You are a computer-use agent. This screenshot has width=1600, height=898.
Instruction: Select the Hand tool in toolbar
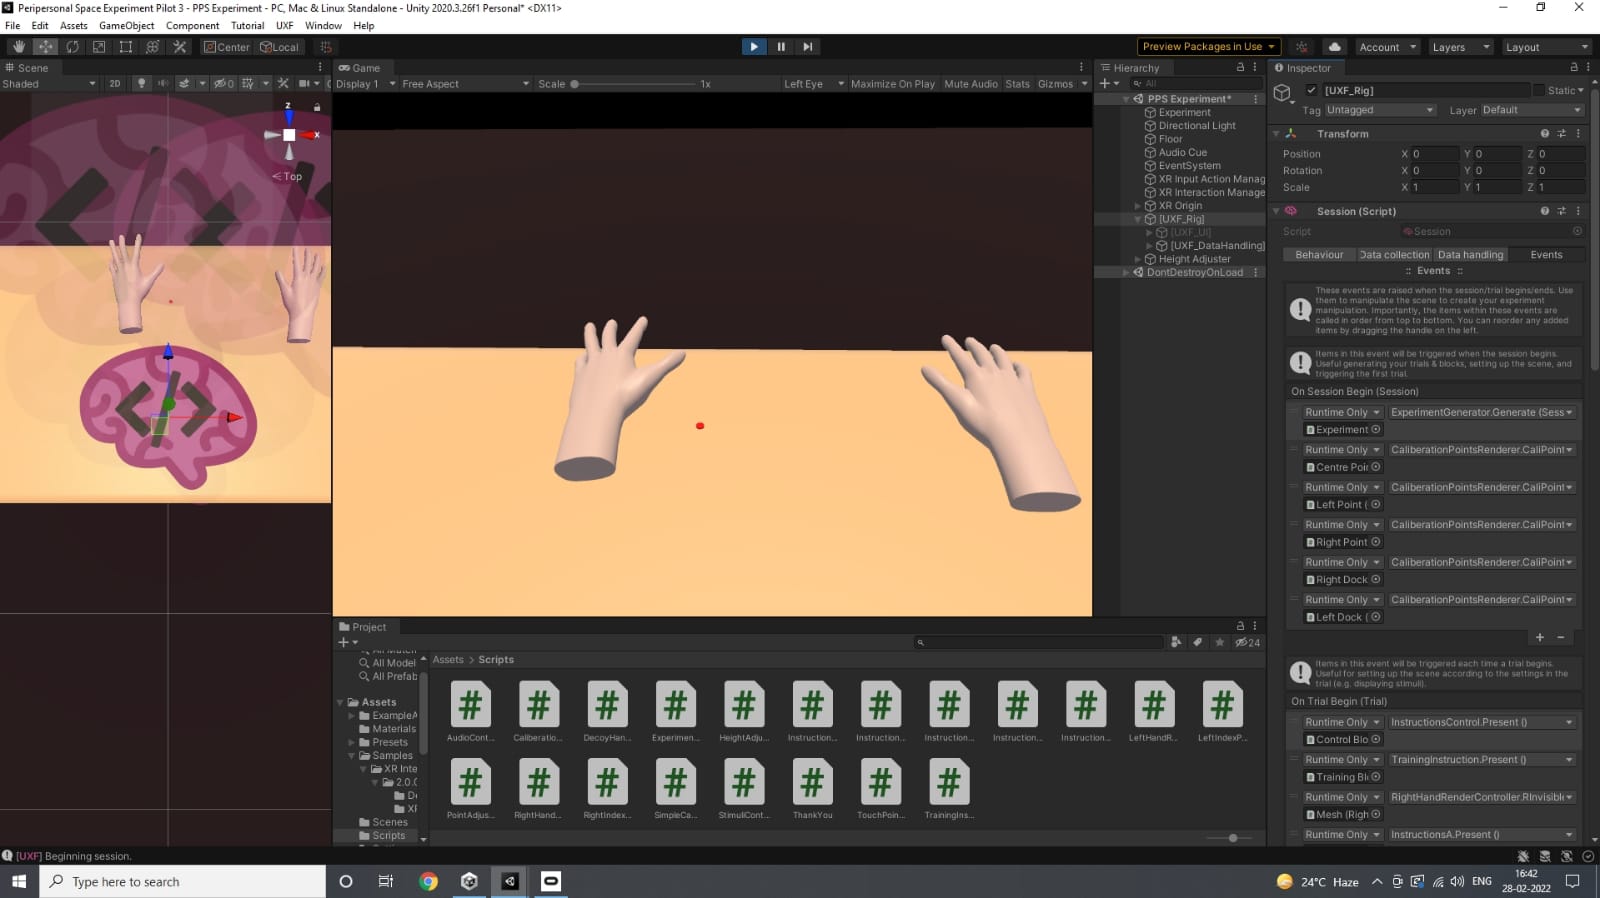pyautogui.click(x=19, y=47)
